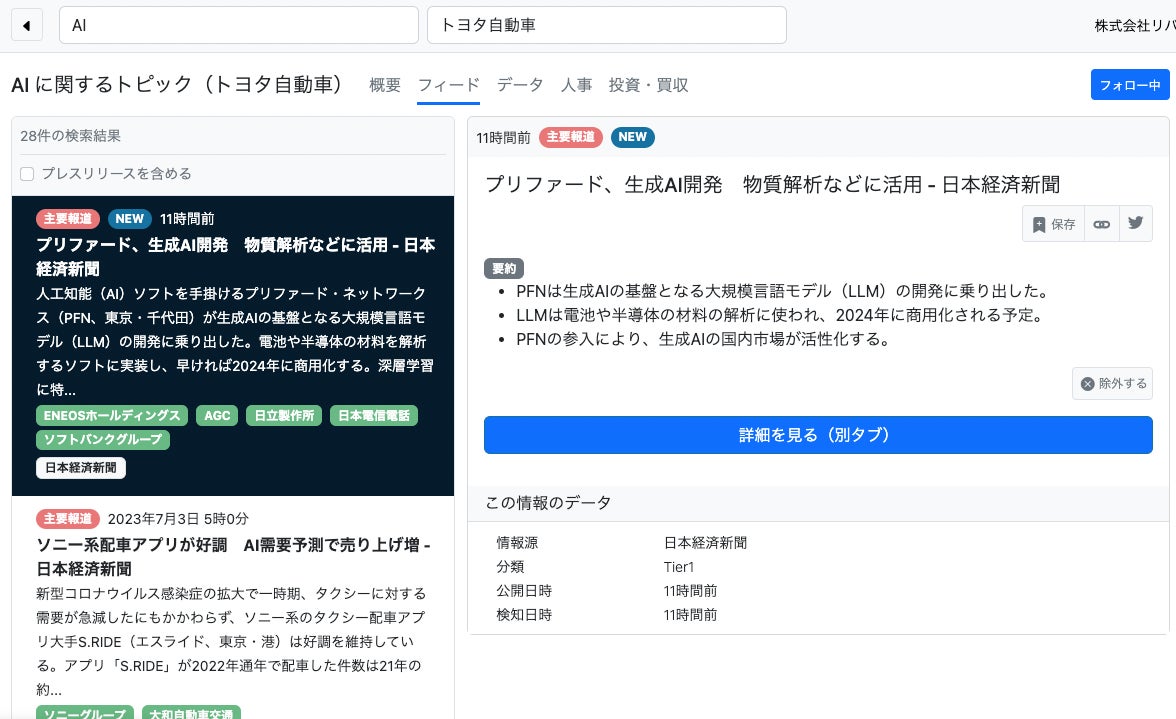Click the Tier1 classification value
Image resolution: width=1176 pixels, height=719 pixels.
679,567
